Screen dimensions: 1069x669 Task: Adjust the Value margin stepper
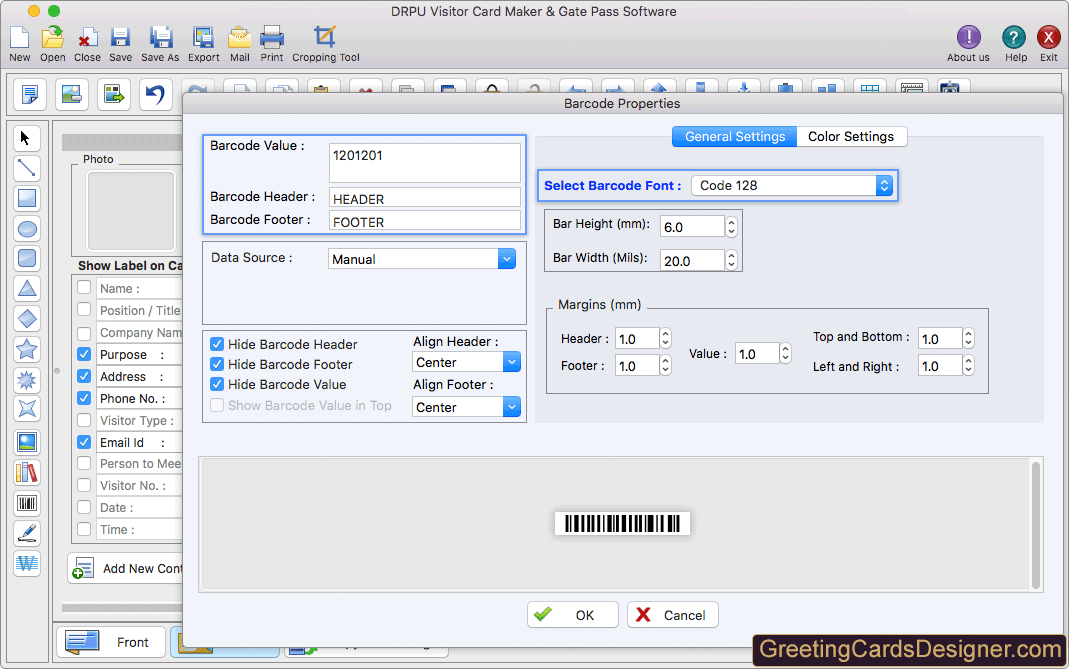[x=785, y=353]
